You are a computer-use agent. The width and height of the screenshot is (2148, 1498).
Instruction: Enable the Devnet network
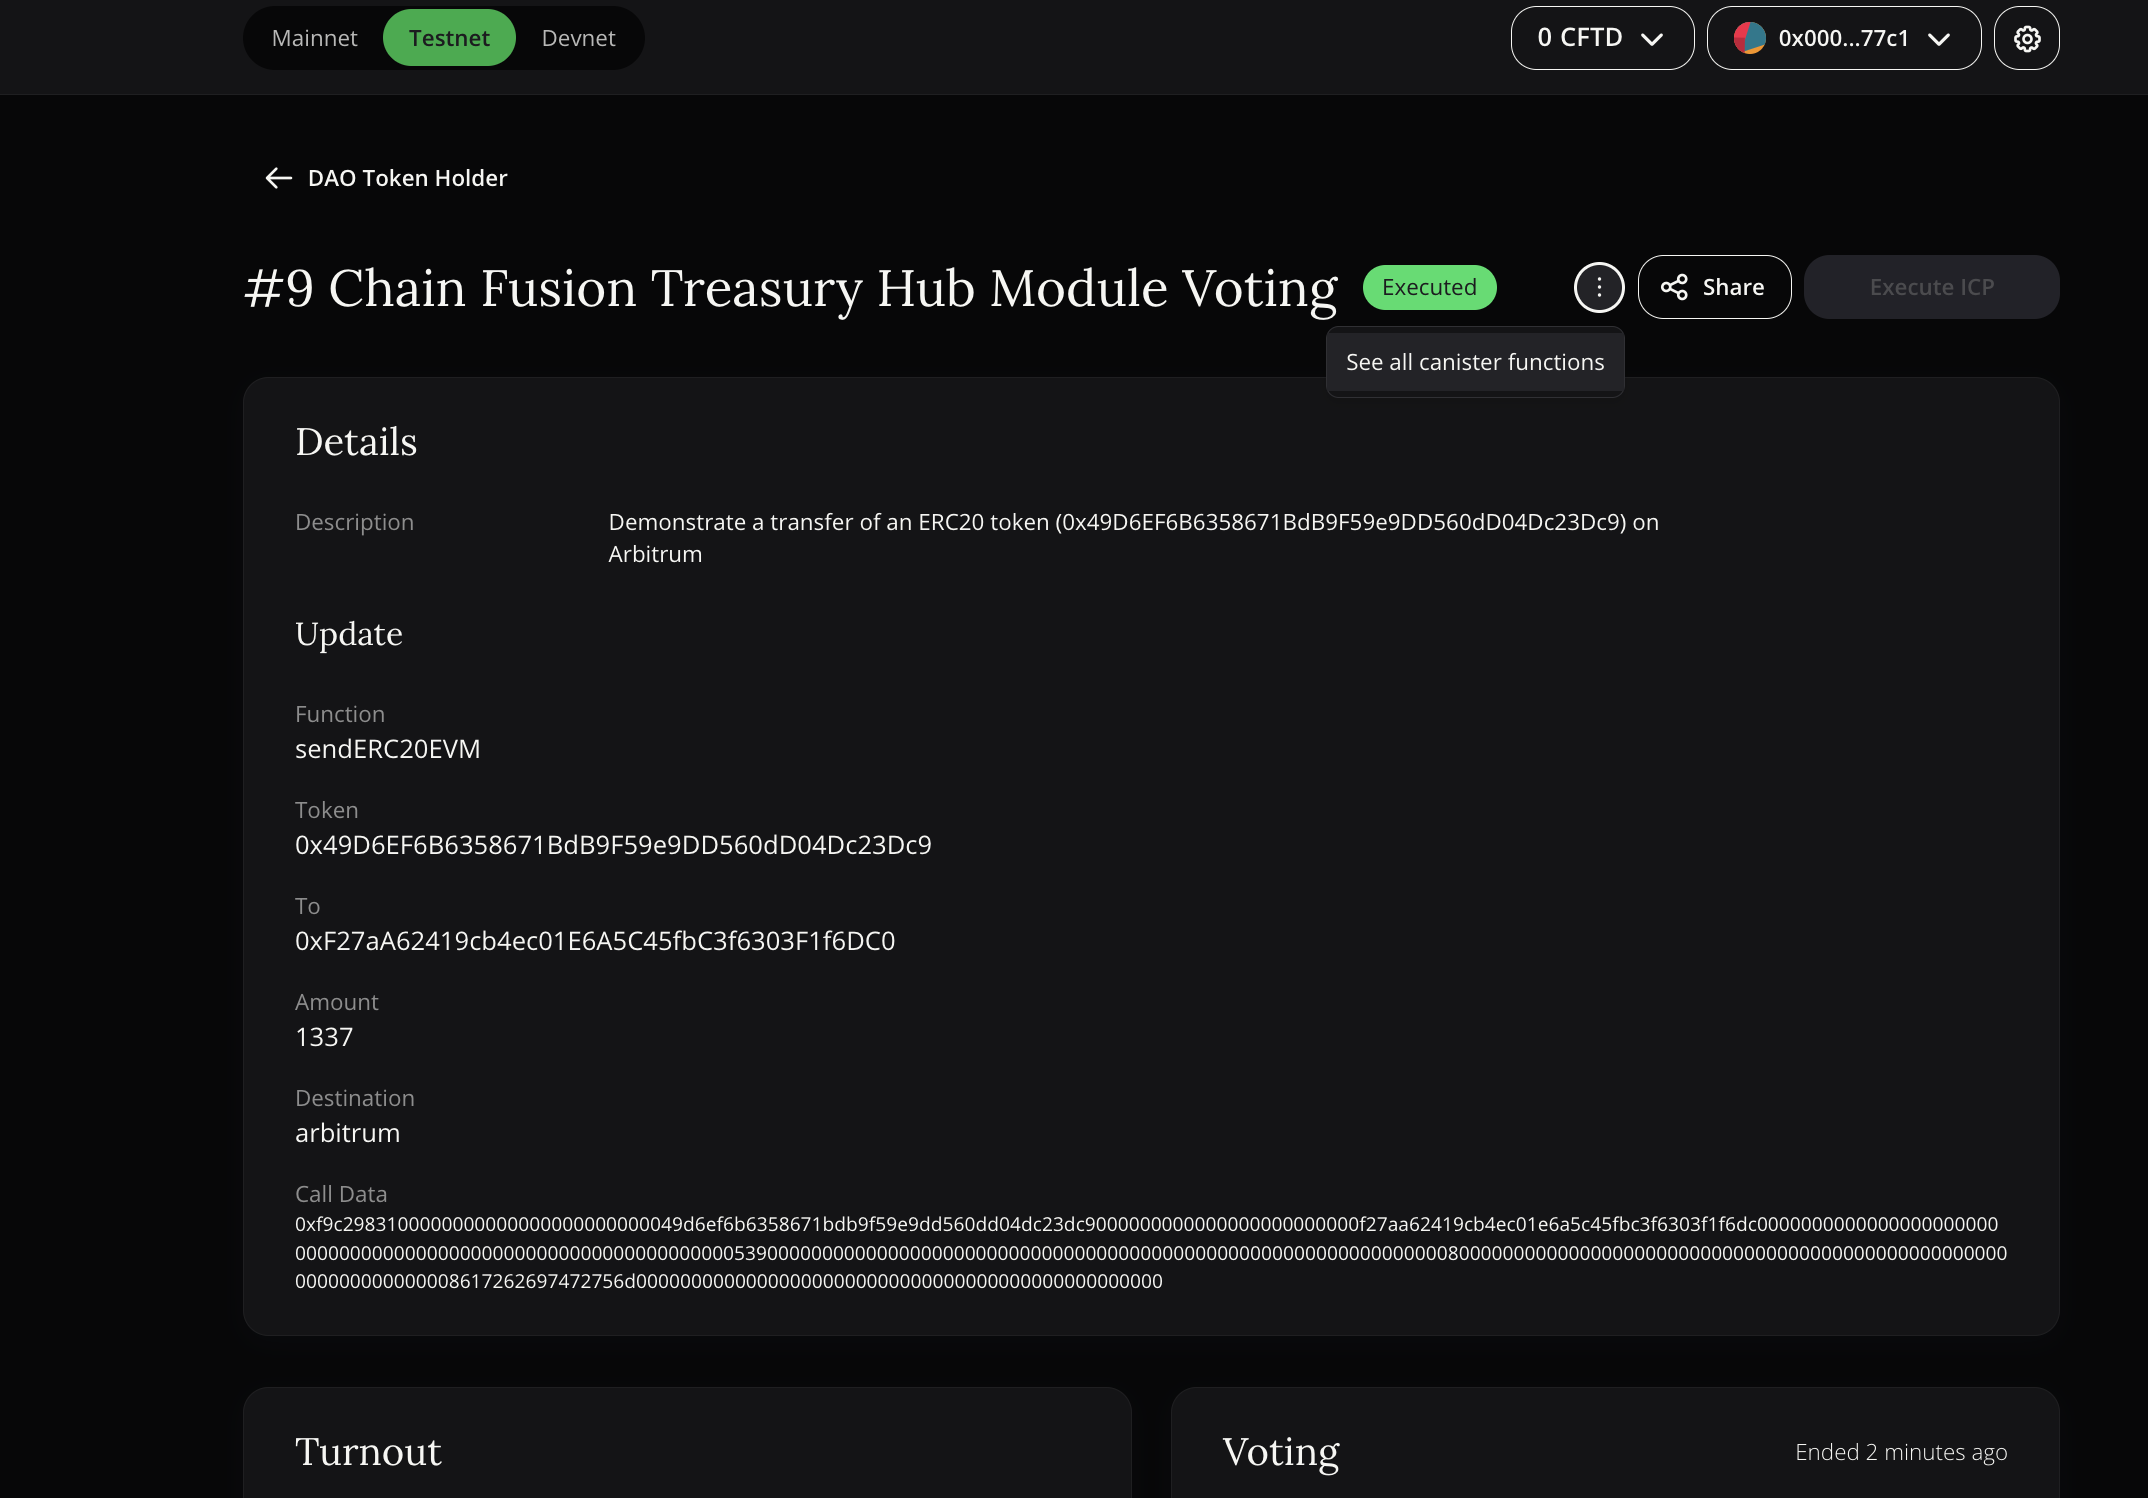tap(577, 37)
